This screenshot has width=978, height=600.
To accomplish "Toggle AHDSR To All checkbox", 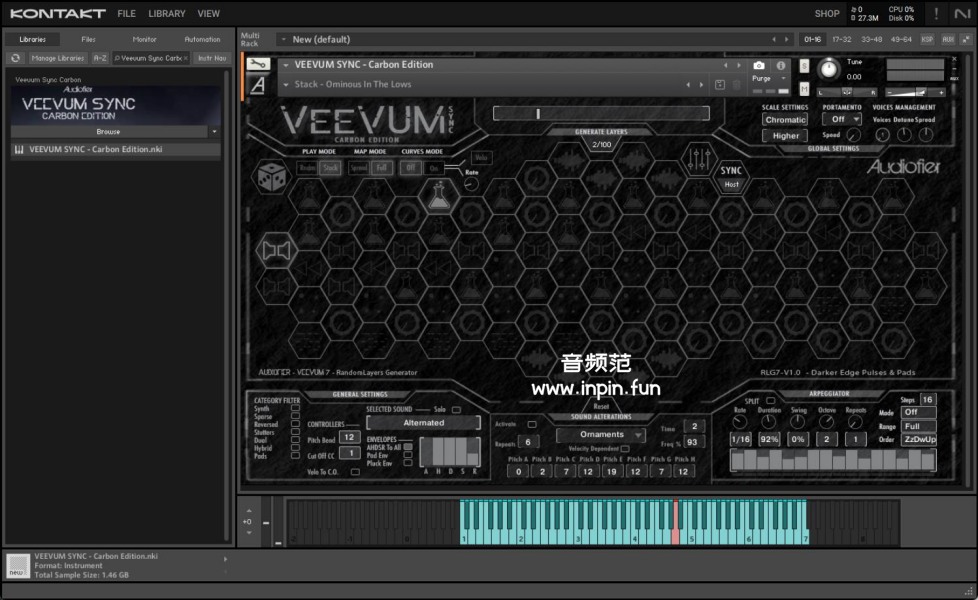I will click(x=408, y=447).
